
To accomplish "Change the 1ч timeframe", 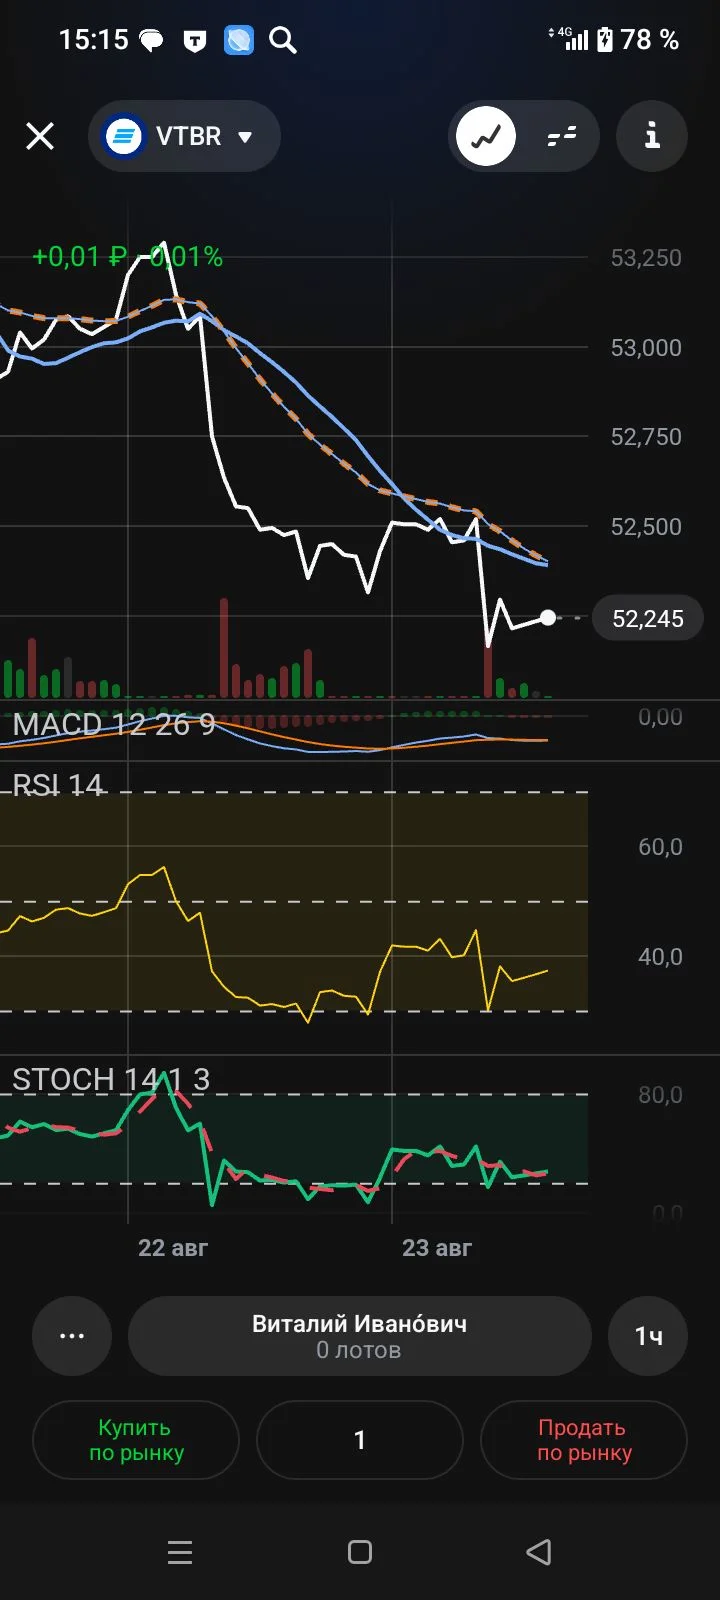I will tap(648, 1336).
